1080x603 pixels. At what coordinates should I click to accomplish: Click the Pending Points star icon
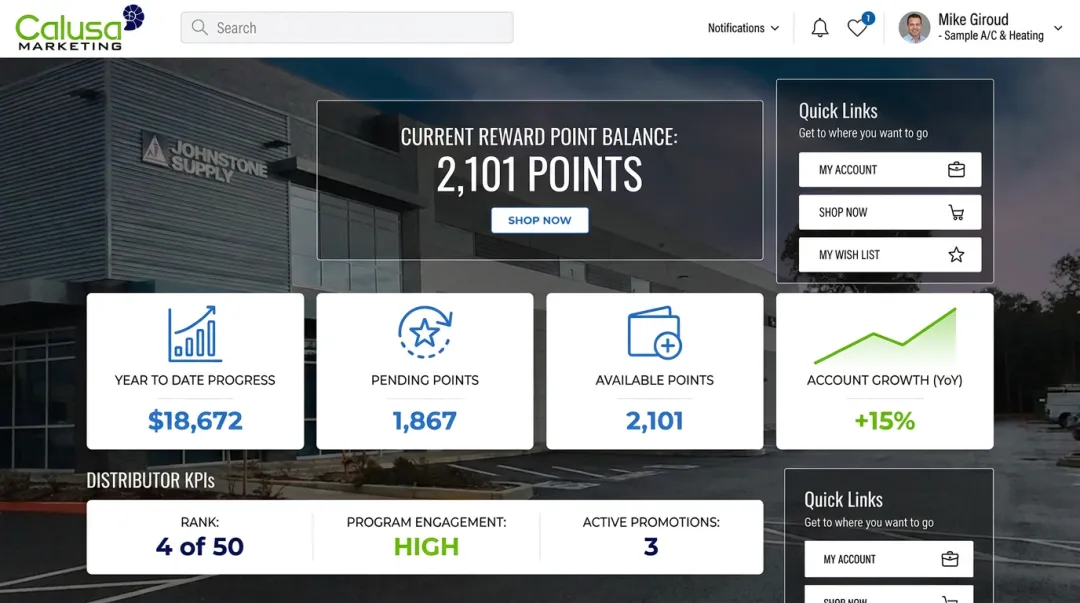(425, 332)
